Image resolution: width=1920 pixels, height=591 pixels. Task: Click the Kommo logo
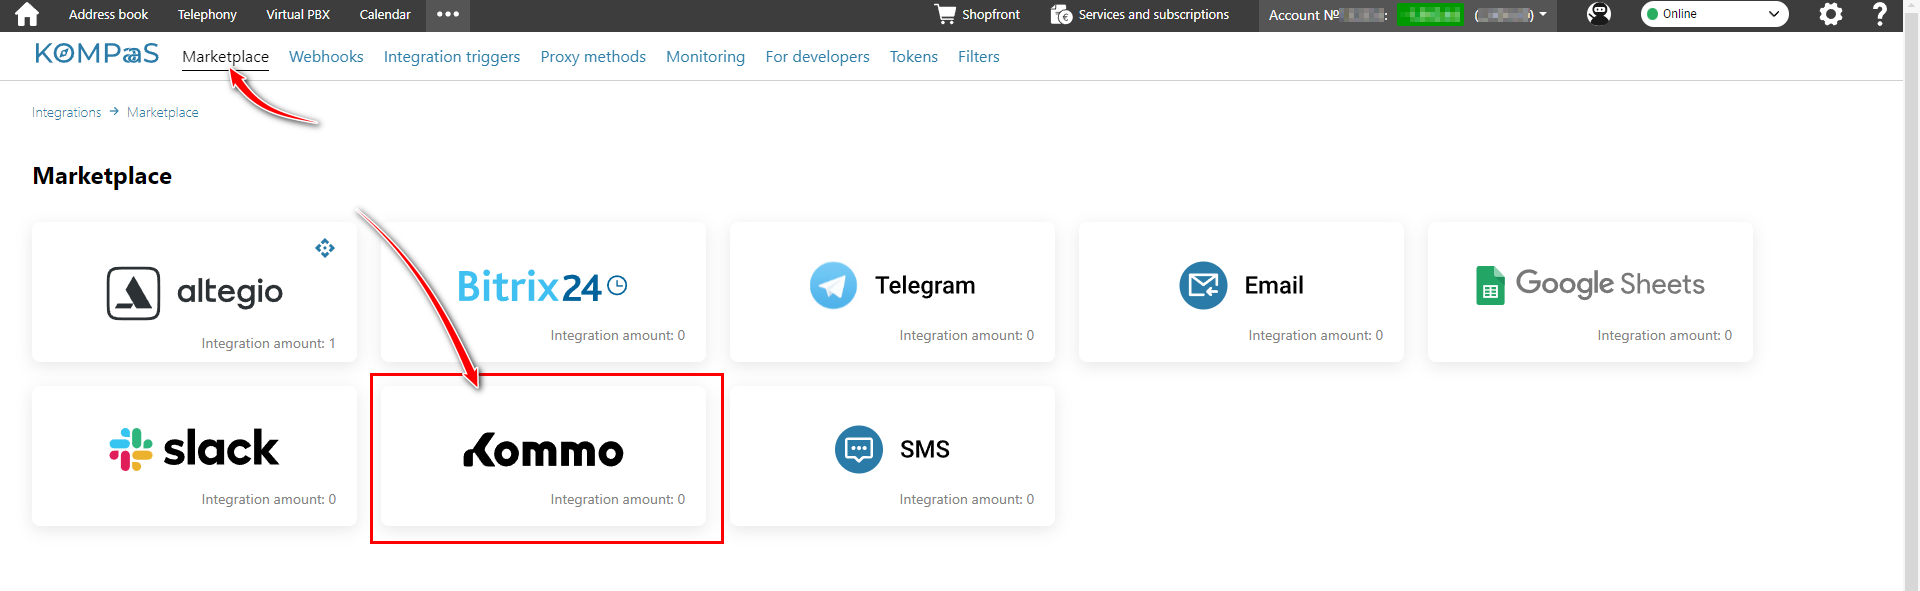click(x=543, y=450)
